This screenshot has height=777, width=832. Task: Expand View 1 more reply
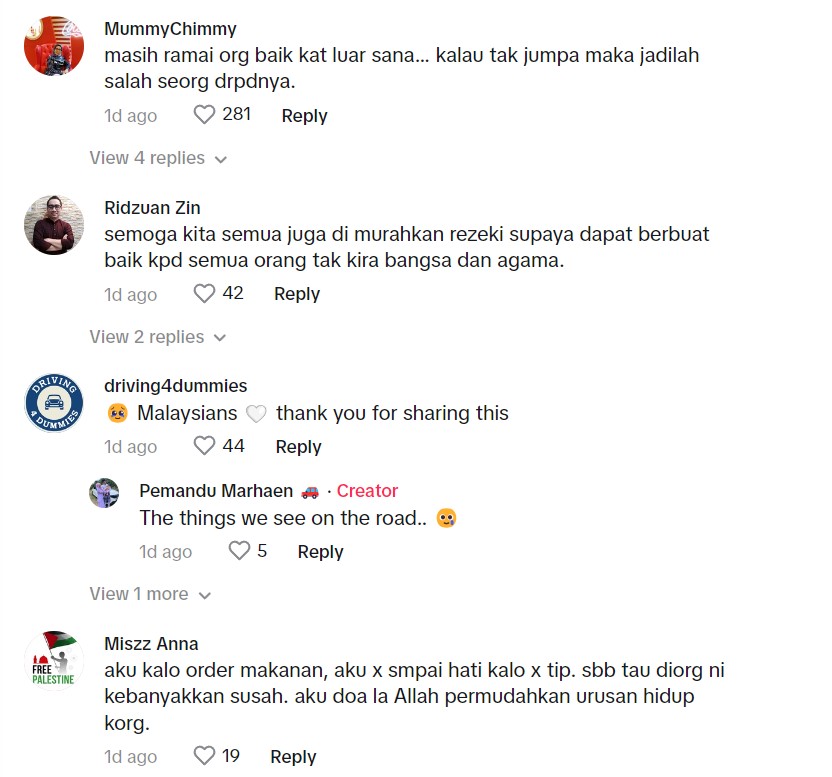(150, 594)
